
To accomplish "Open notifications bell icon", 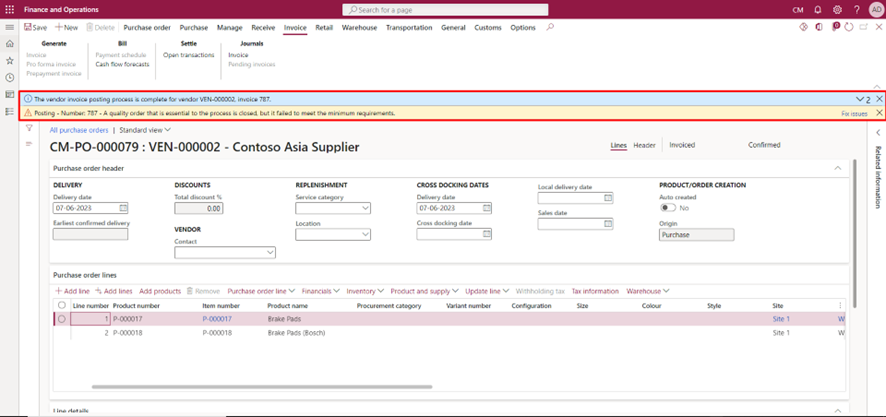I will 818,10.
